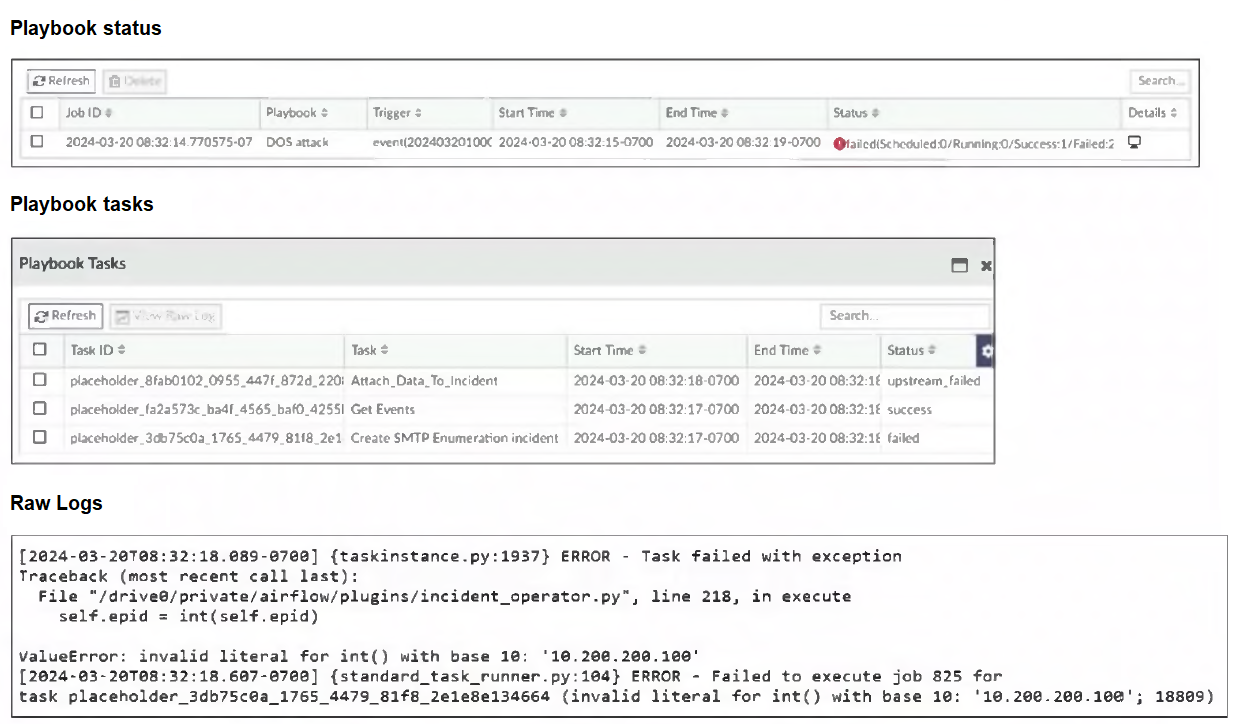This screenshot has height=725, width=1234.
Task: Close the Playbook Tasks dialog
Action: (985, 265)
